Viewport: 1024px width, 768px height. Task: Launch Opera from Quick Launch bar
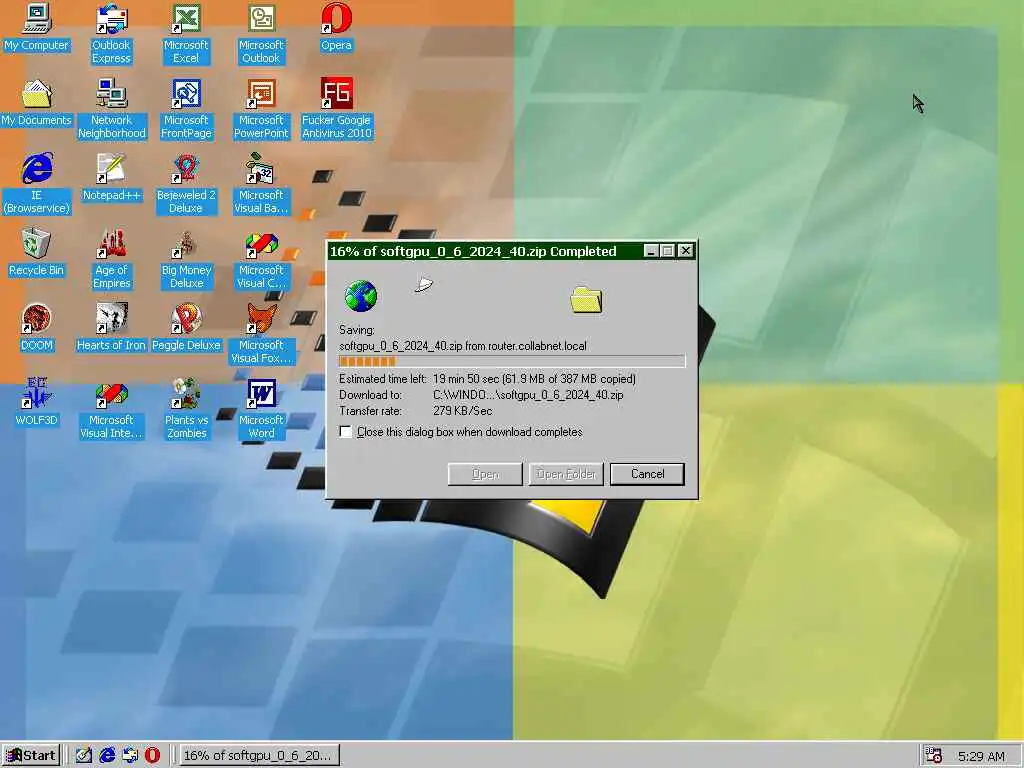152,756
